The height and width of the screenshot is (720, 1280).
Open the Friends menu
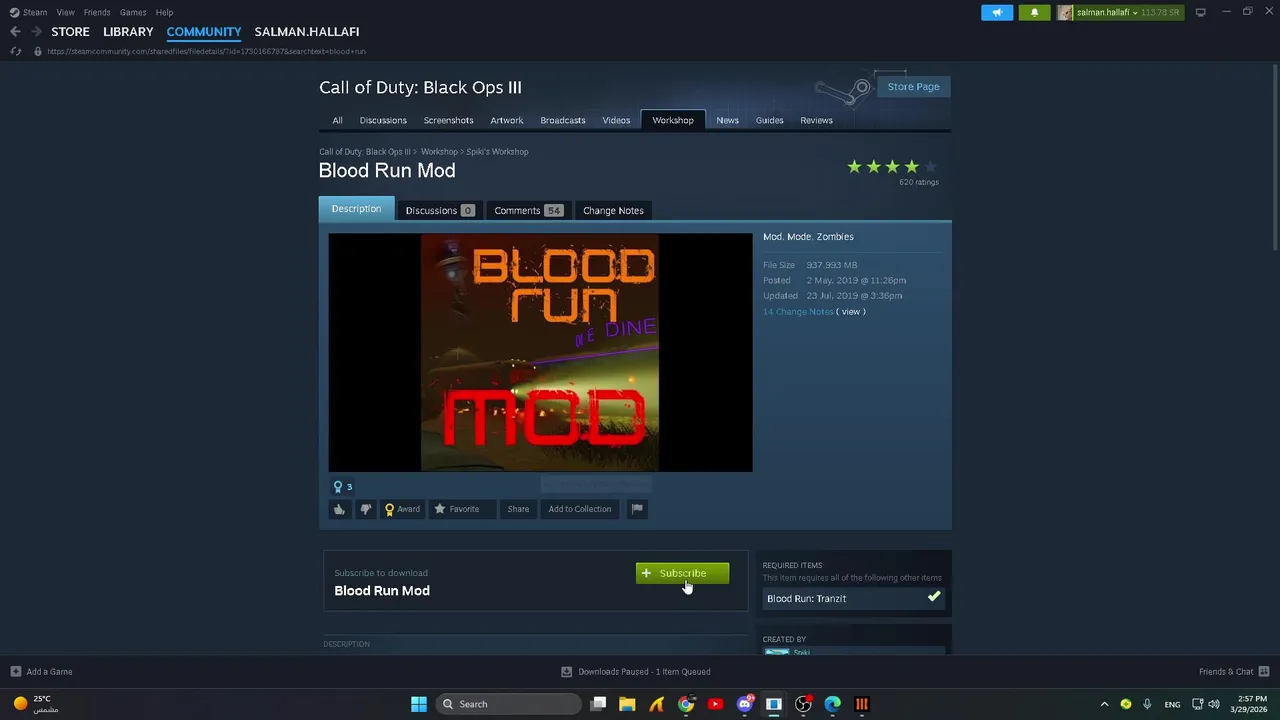click(x=97, y=12)
